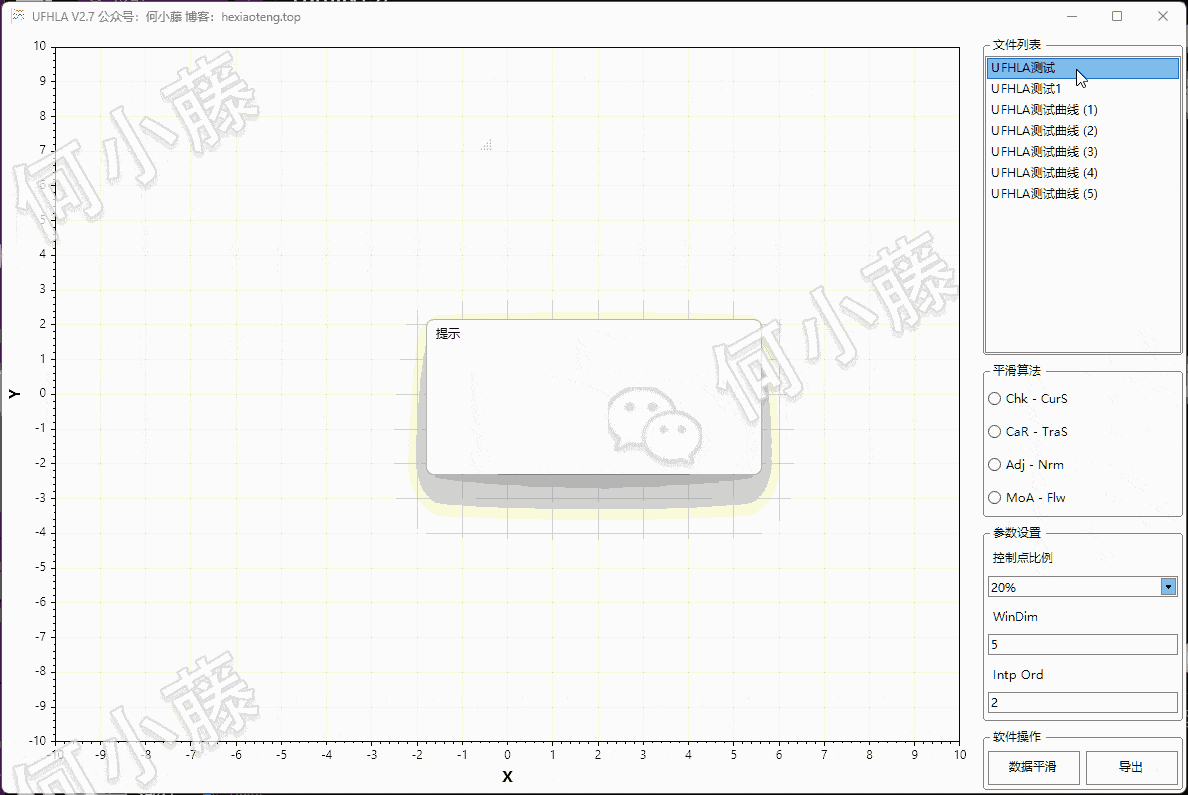Maximize the UFHLA window
This screenshot has width=1188, height=795.
pos(1117,16)
